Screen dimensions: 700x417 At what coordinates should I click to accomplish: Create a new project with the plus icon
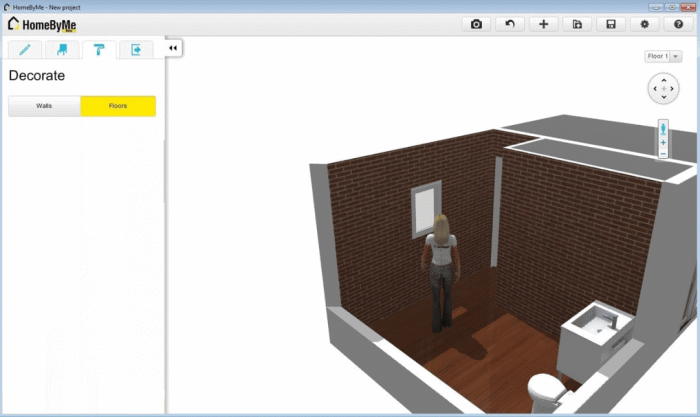point(543,24)
